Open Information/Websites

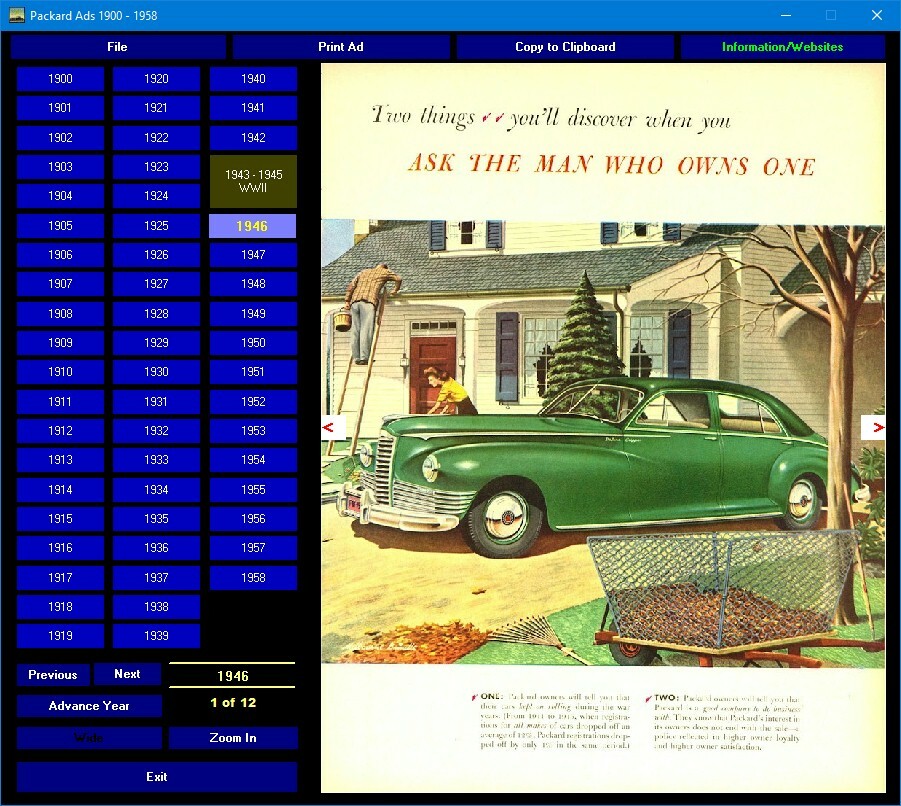(783, 47)
